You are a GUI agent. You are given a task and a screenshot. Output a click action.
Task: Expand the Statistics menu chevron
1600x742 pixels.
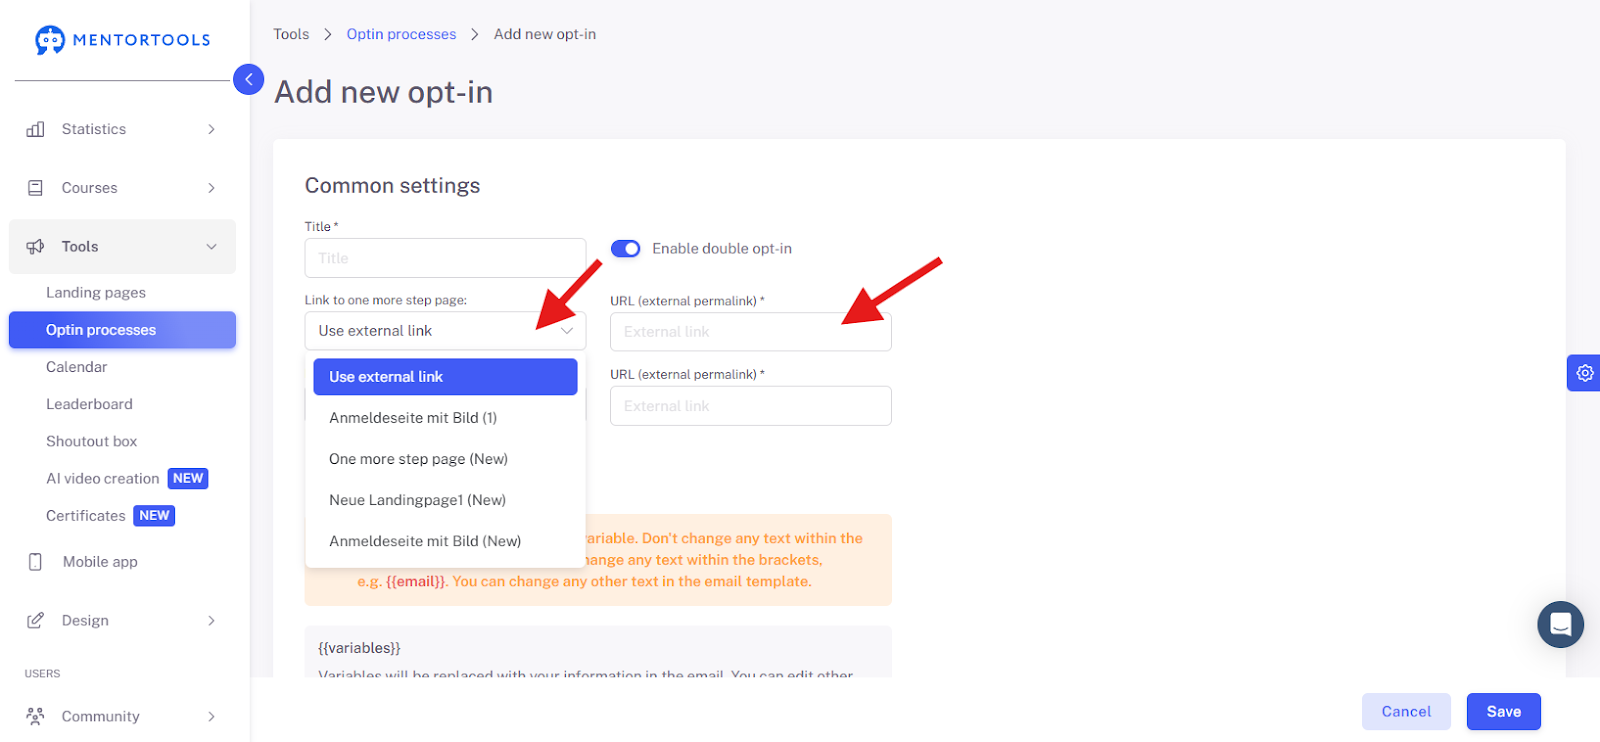[x=211, y=129]
